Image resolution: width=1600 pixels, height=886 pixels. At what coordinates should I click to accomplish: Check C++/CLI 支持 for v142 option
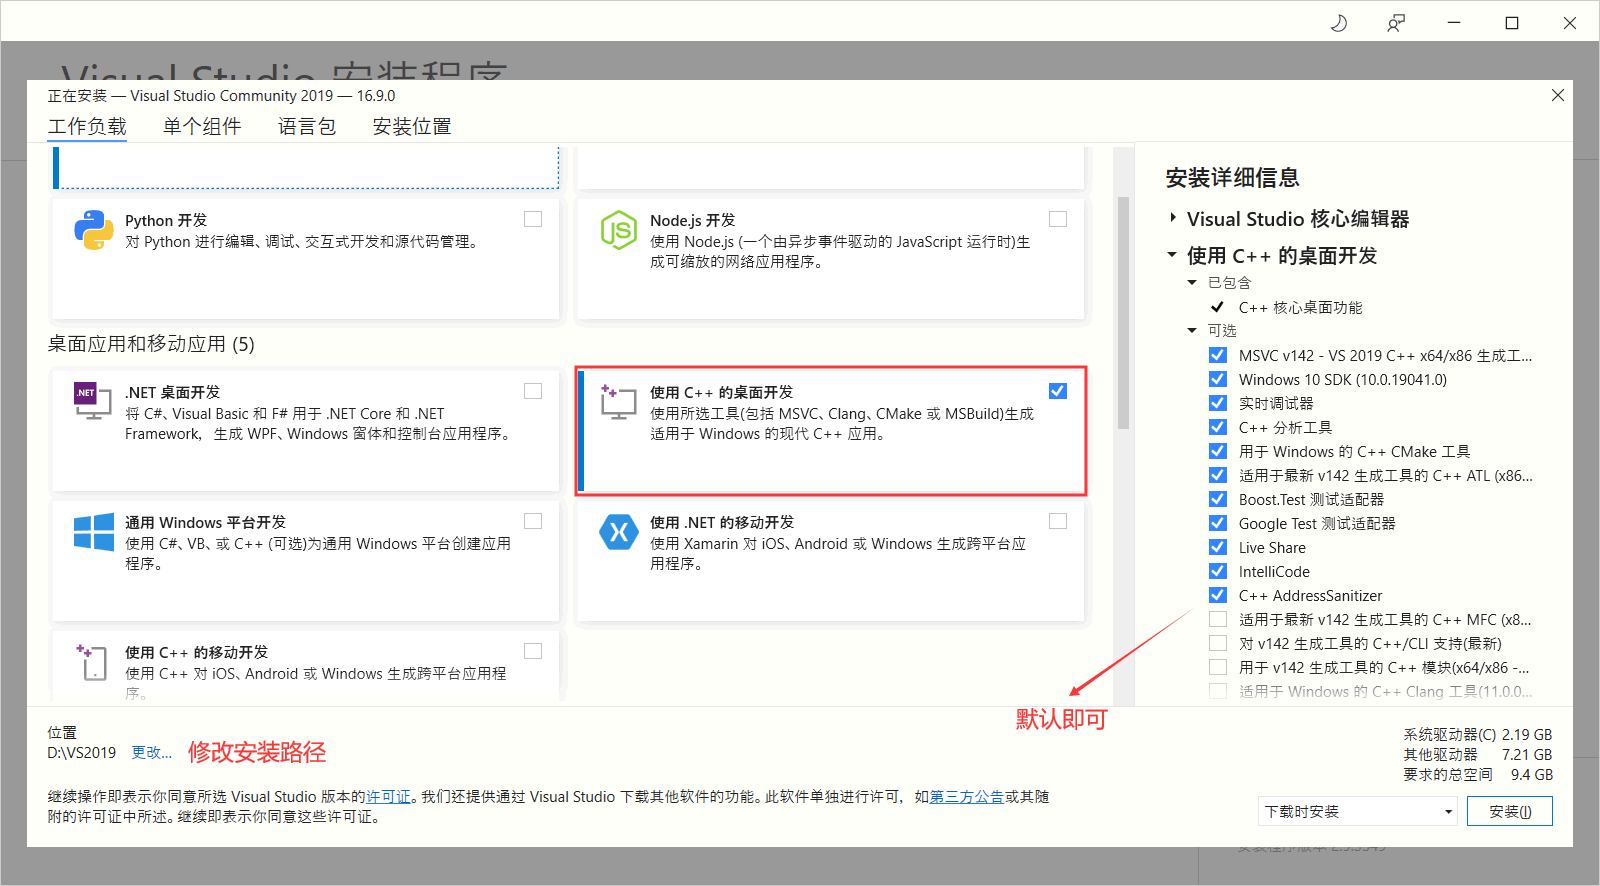click(1218, 643)
